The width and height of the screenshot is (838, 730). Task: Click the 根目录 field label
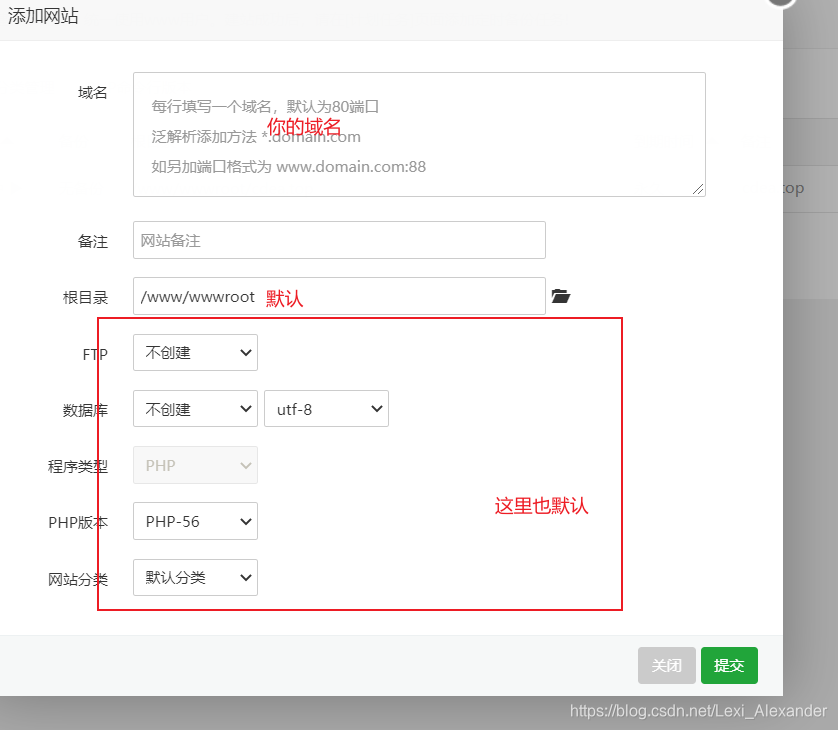click(x=85, y=298)
